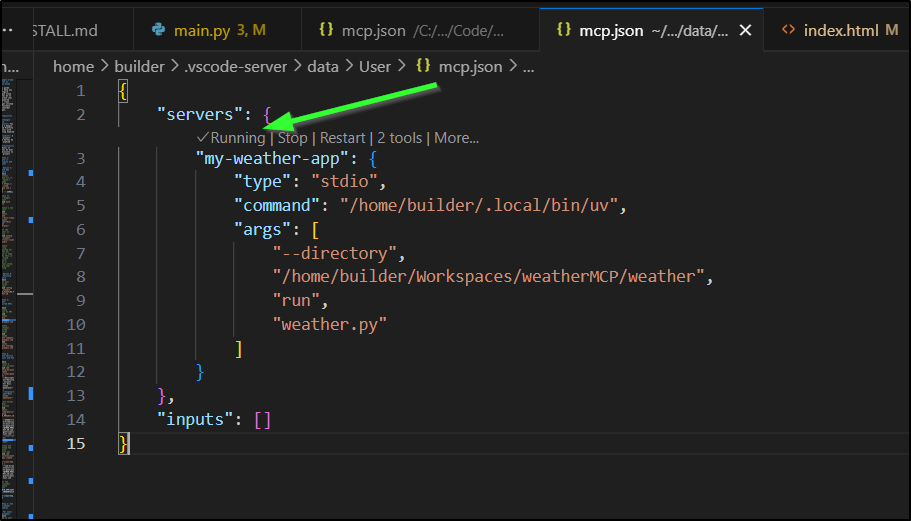The height and width of the screenshot is (521, 911).
Task: Stop the my-weather-app server
Action: coord(292,138)
